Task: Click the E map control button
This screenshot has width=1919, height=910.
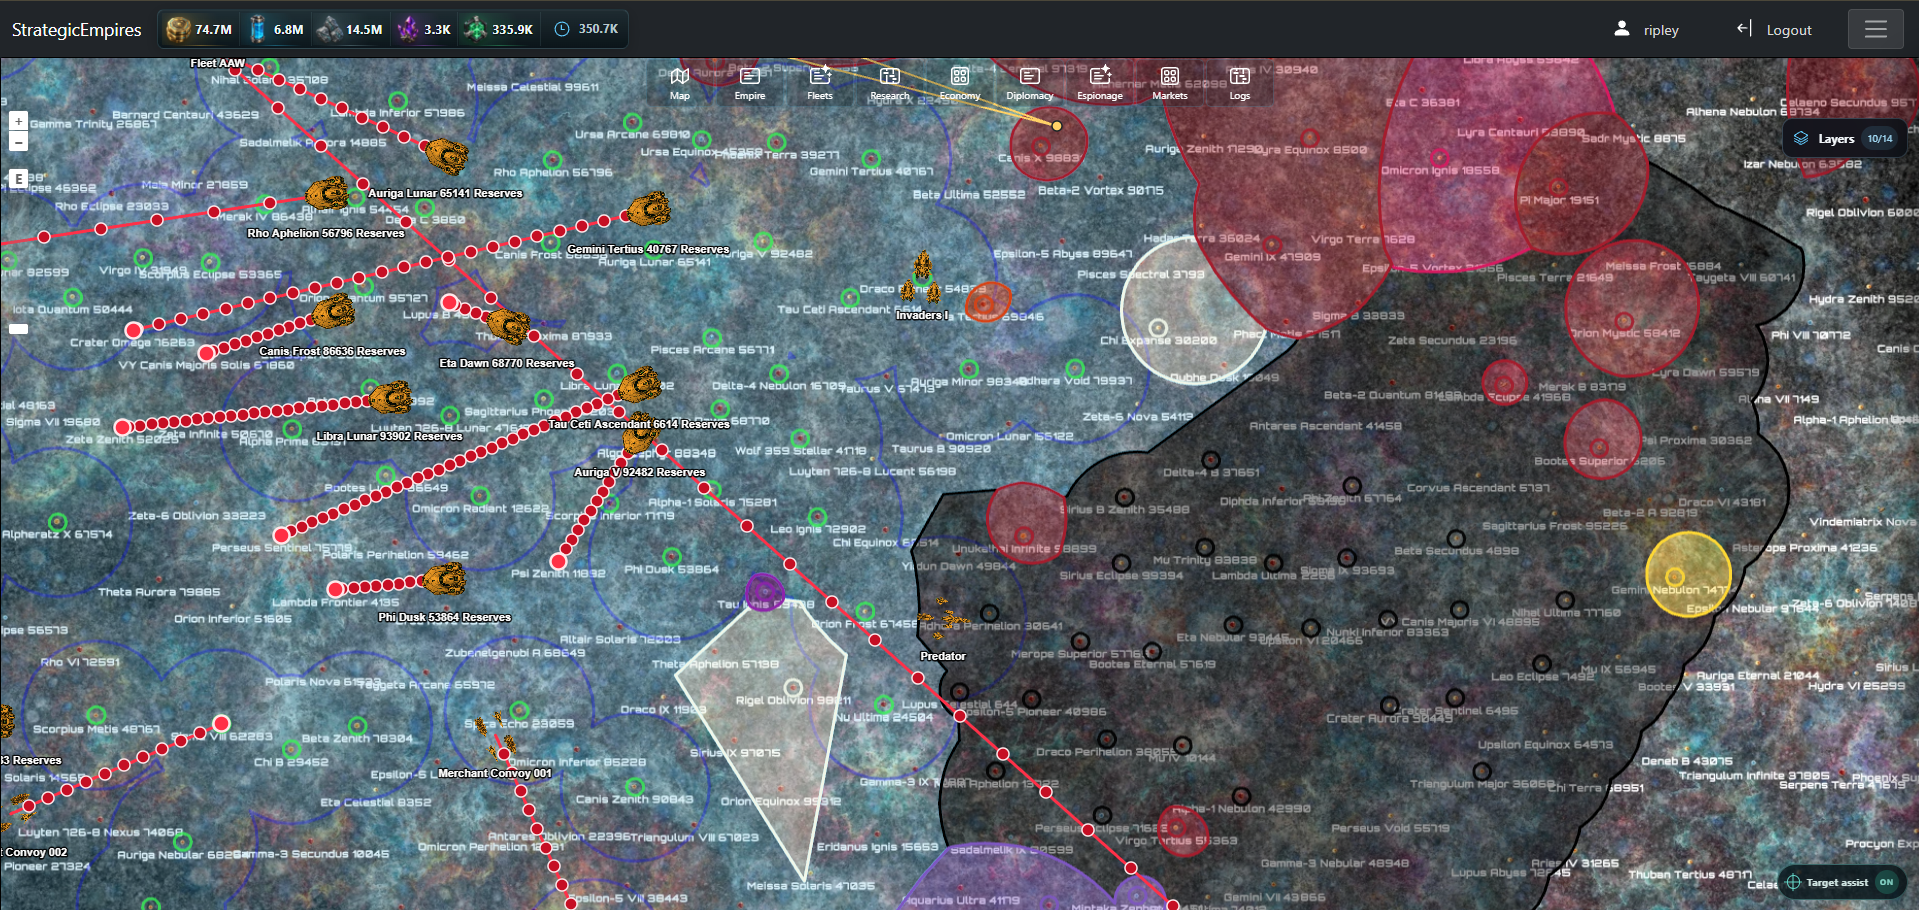Action: [x=18, y=179]
